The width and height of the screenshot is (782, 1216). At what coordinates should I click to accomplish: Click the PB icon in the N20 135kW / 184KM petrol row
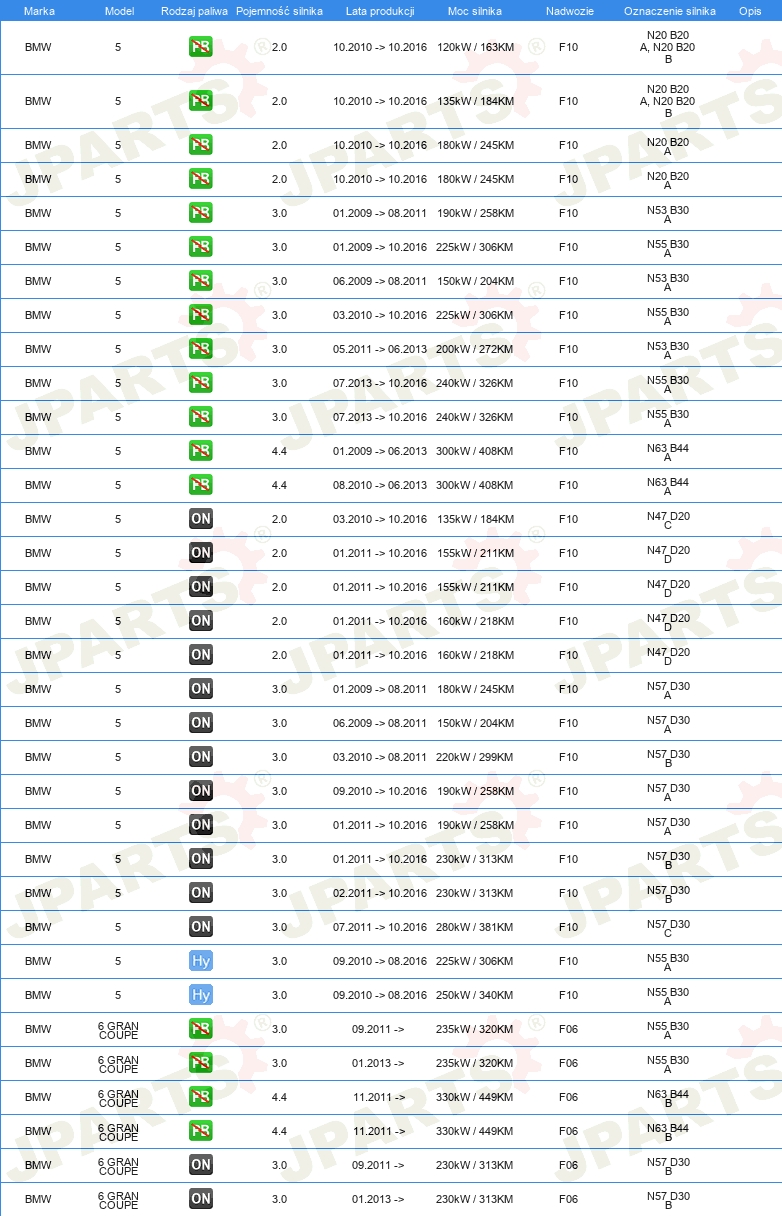(201, 101)
